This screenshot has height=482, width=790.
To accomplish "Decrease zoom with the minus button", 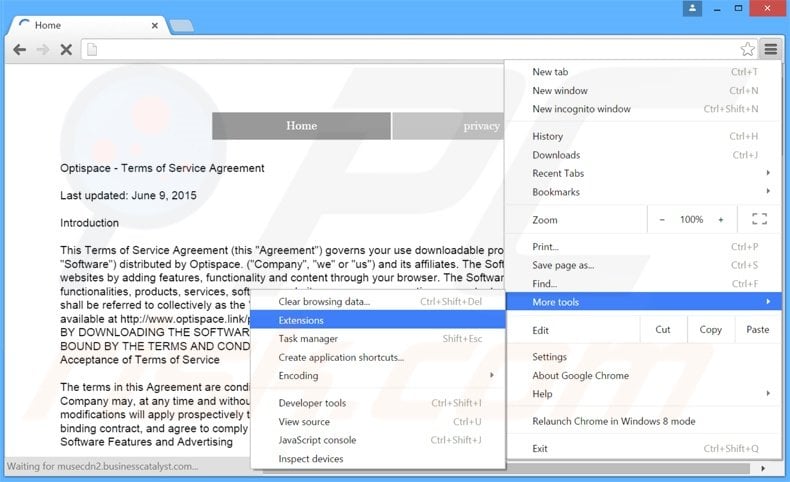I will pos(662,220).
